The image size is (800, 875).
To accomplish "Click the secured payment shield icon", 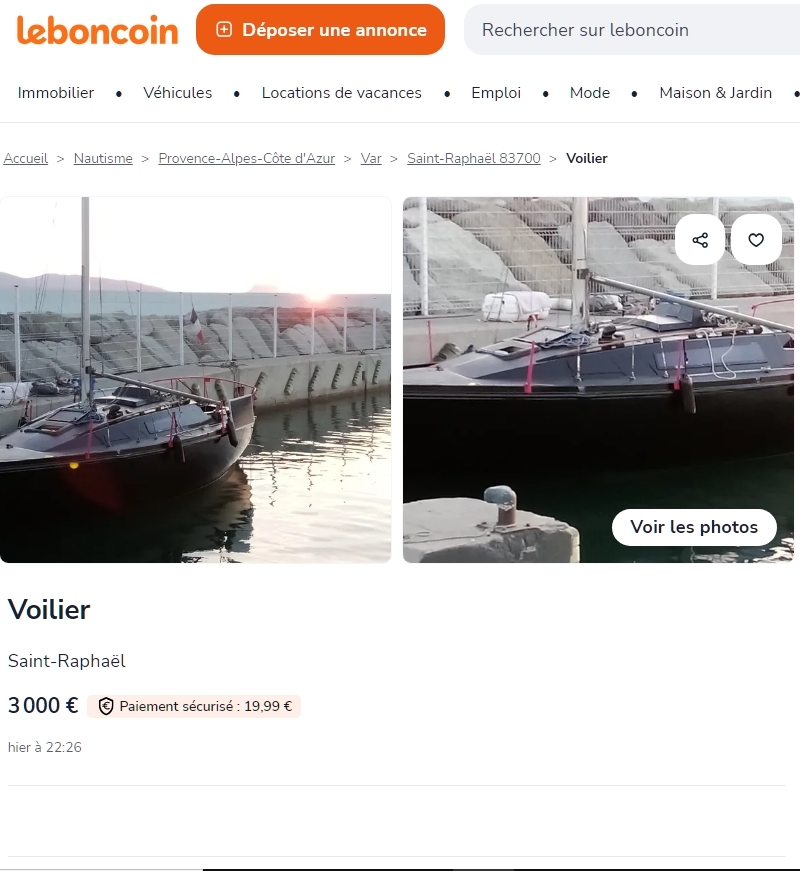I will [106, 706].
